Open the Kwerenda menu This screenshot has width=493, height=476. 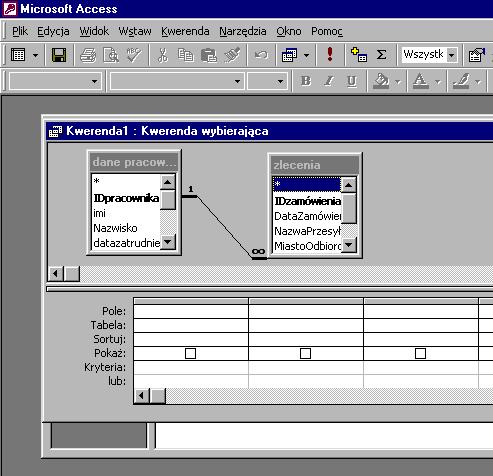point(185,31)
